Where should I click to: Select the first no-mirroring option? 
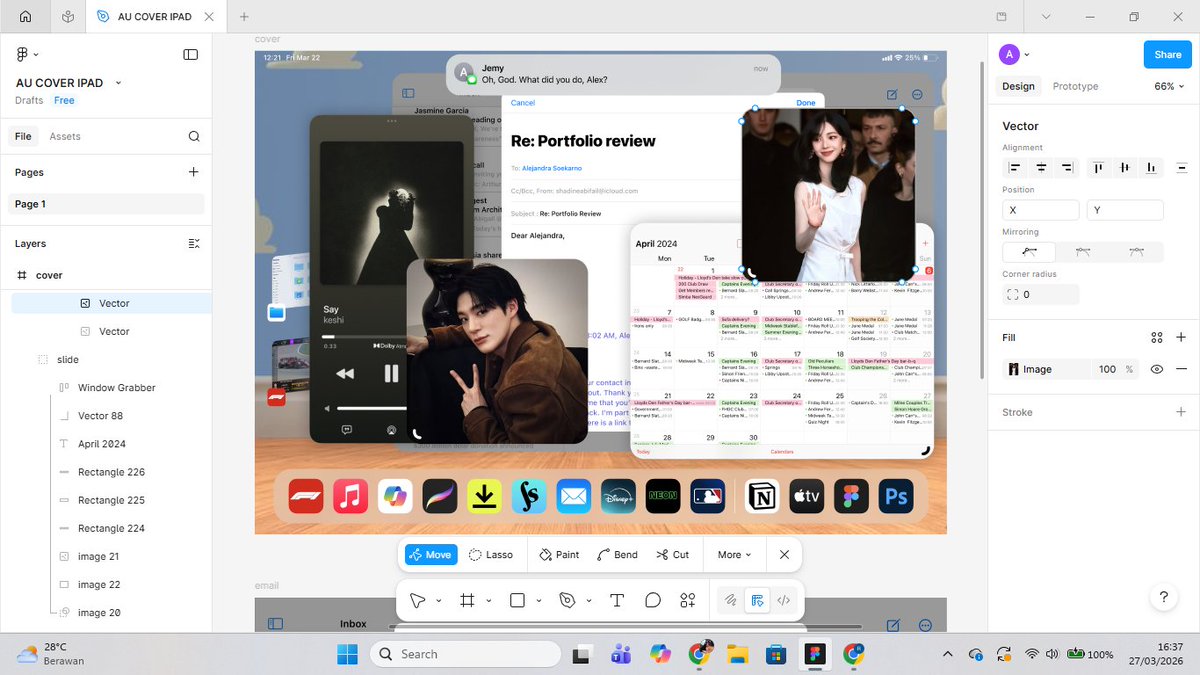point(1029,252)
